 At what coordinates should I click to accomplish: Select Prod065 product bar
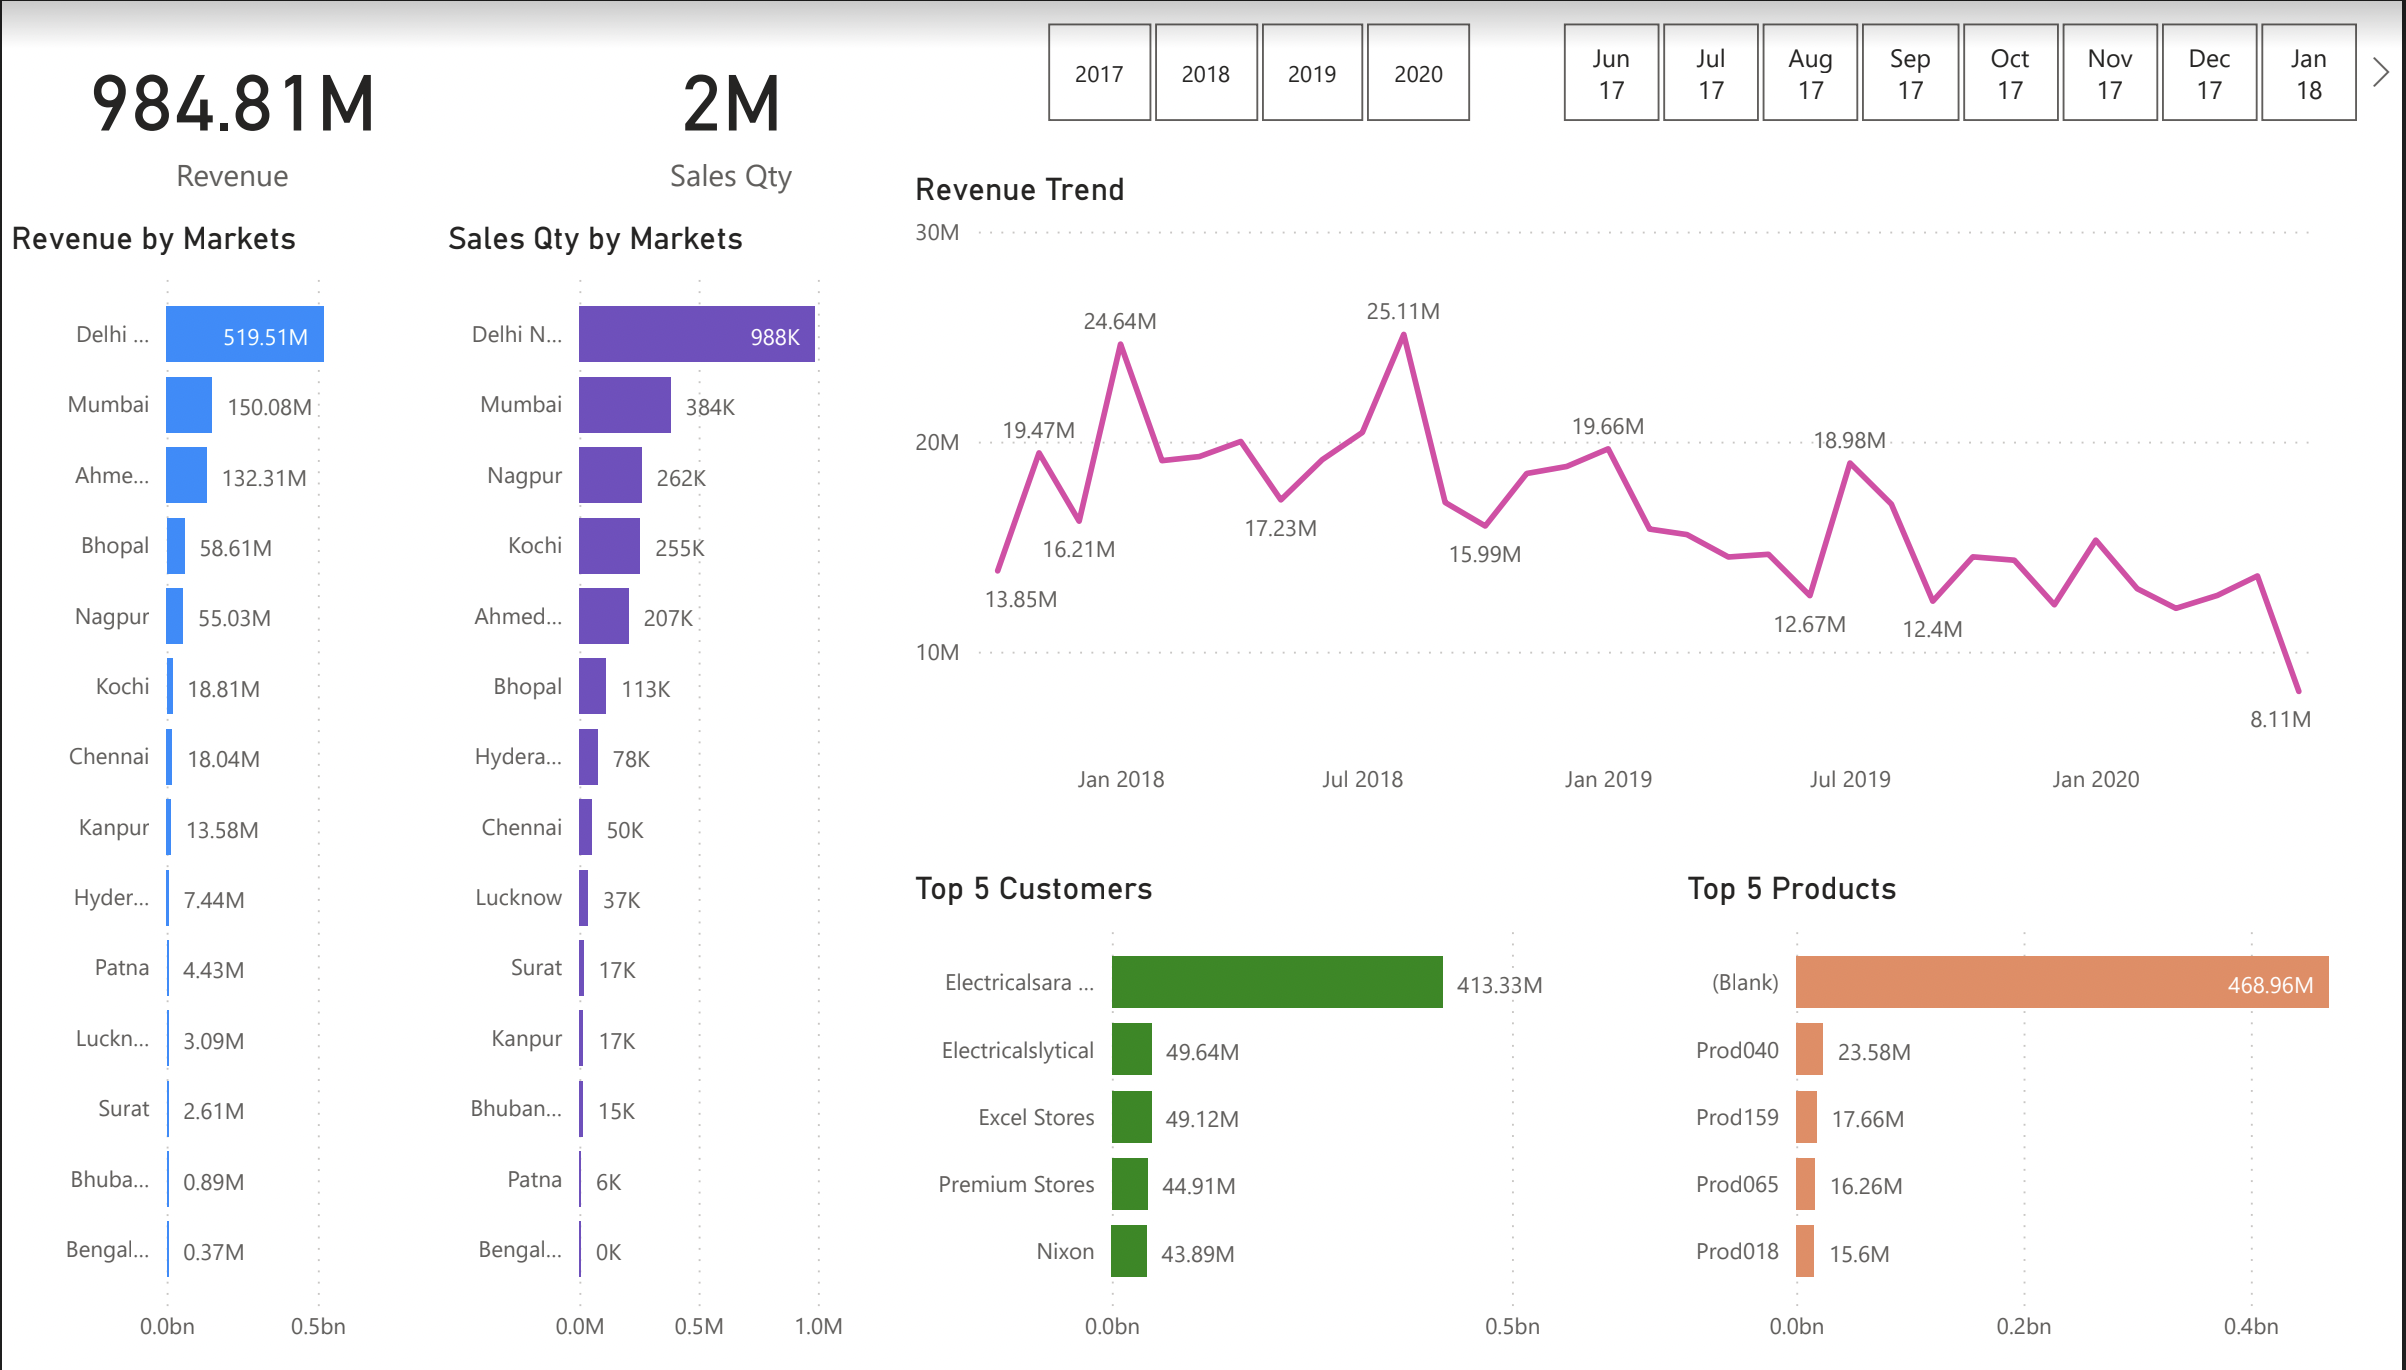pyautogui.click(x=1805, y=1184)
